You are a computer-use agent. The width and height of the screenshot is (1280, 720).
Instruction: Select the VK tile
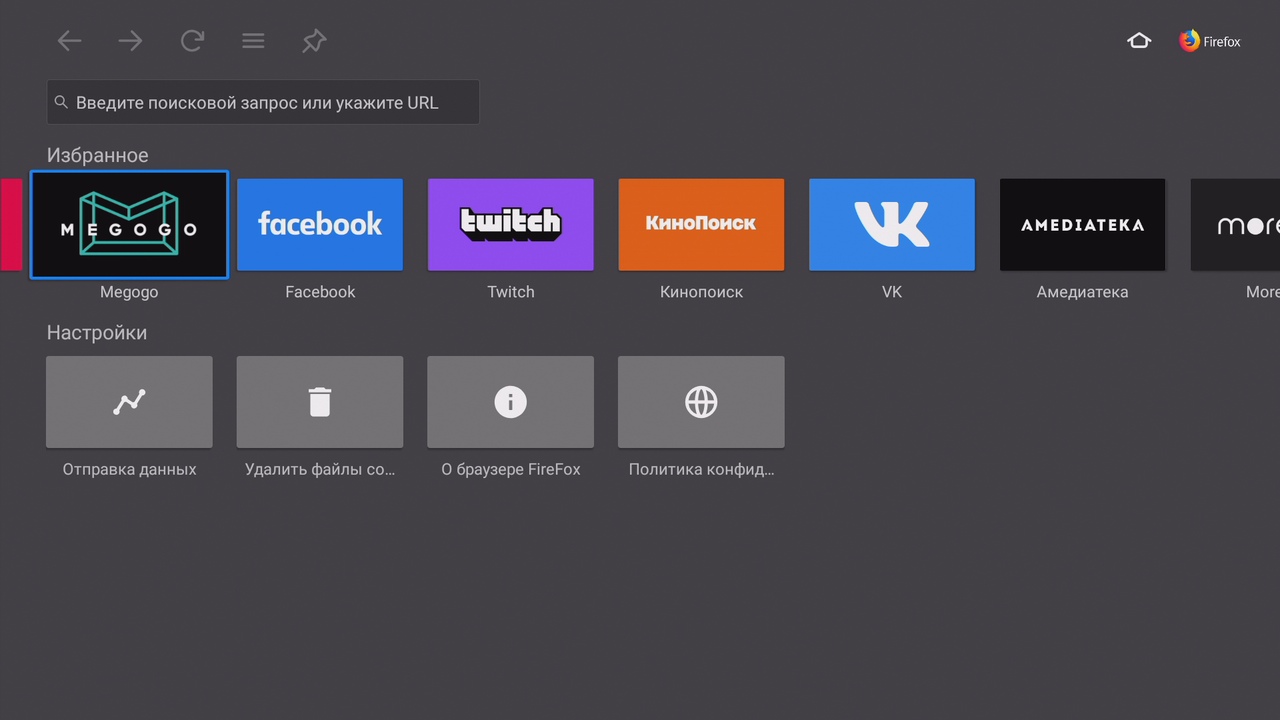pyautogui.click(x=892, y=225)
